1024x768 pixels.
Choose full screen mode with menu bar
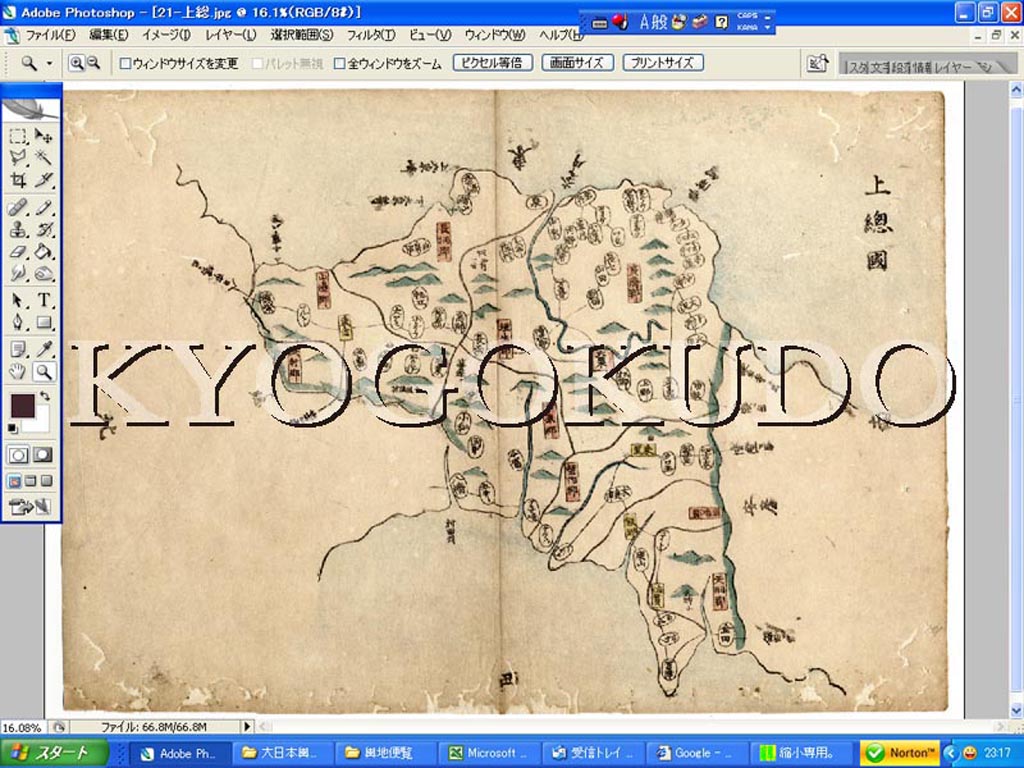(x=30, y=481)
